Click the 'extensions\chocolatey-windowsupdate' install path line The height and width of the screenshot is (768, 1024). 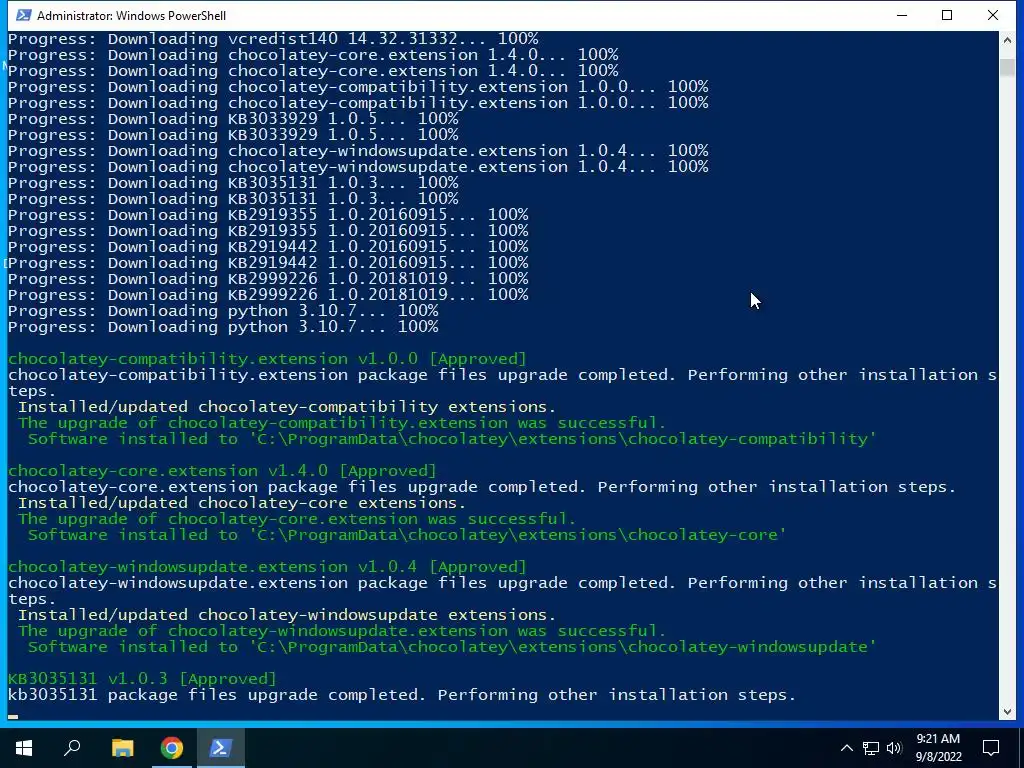[452, 647]
